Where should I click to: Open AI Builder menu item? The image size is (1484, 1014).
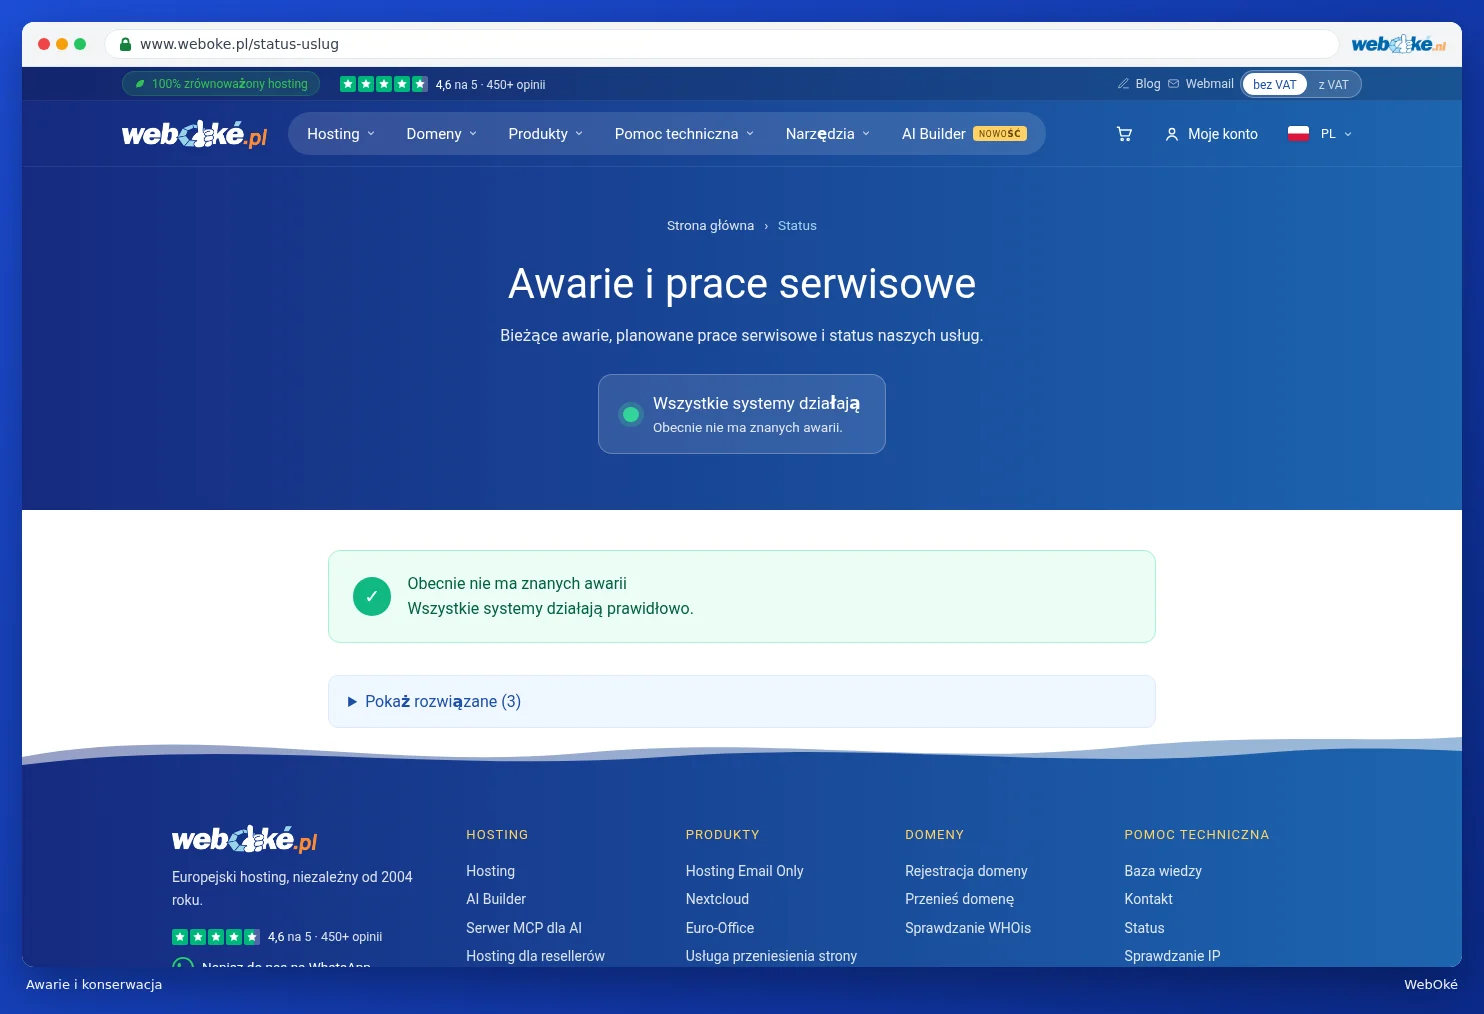[x=964, y=134]
